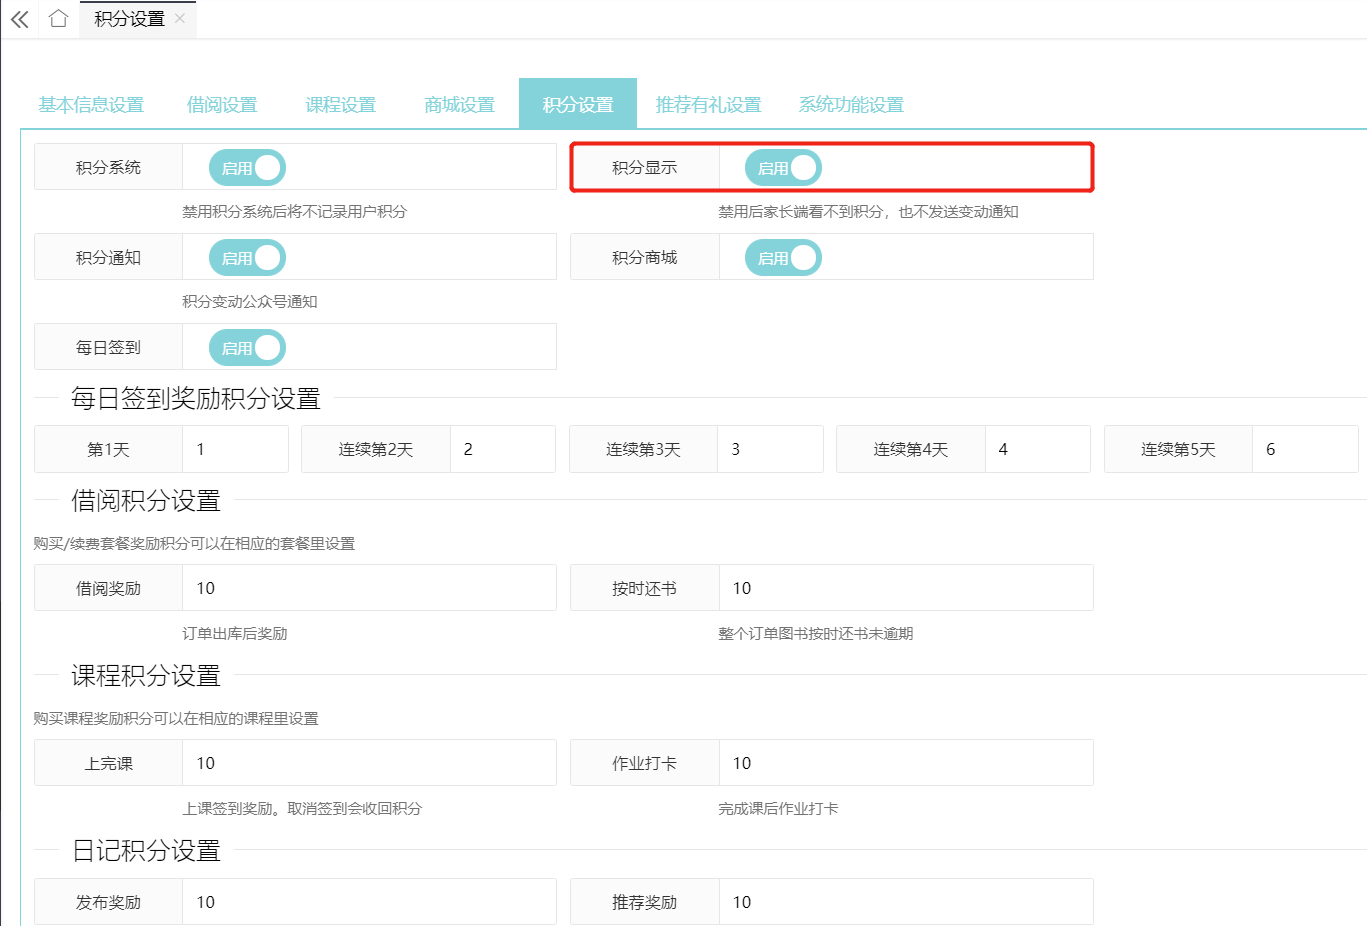Switch to 课程设置 tab
1367x926 pixels.
click(341, 104)
